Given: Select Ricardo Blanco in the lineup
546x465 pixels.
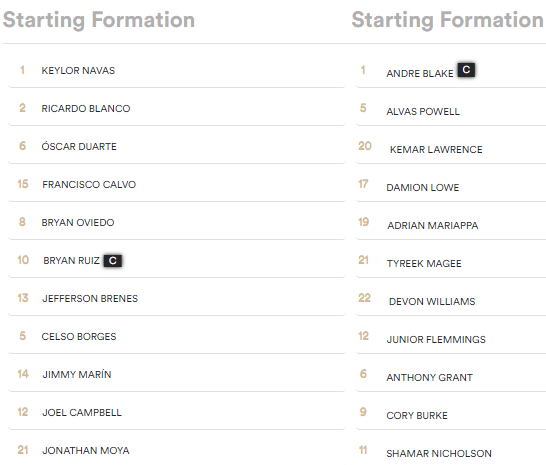Looking at the screenshot, I should click(x=177, y=109).
